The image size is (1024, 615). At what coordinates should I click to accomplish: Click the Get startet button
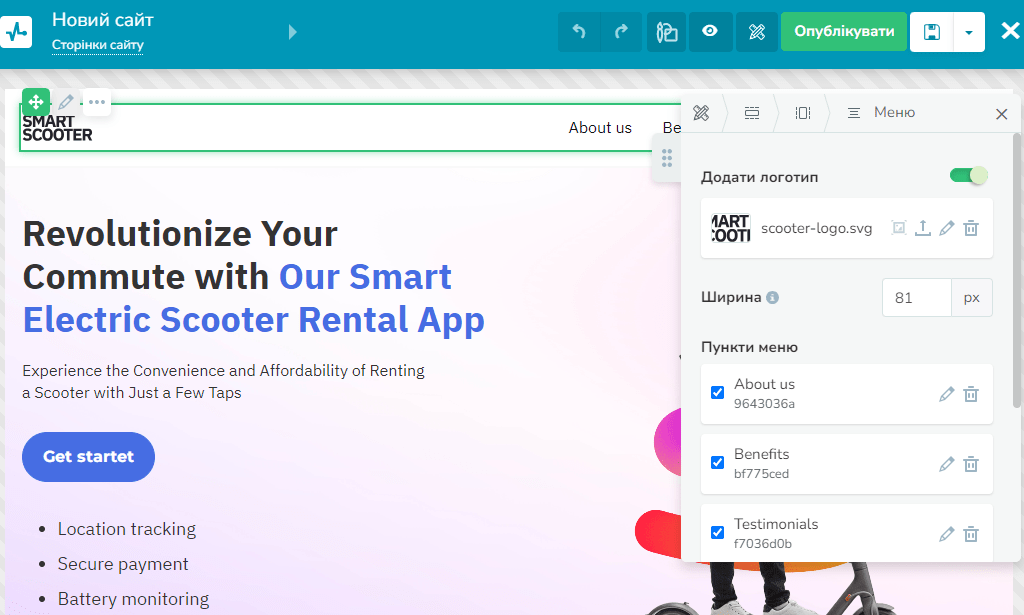[88, 457]
